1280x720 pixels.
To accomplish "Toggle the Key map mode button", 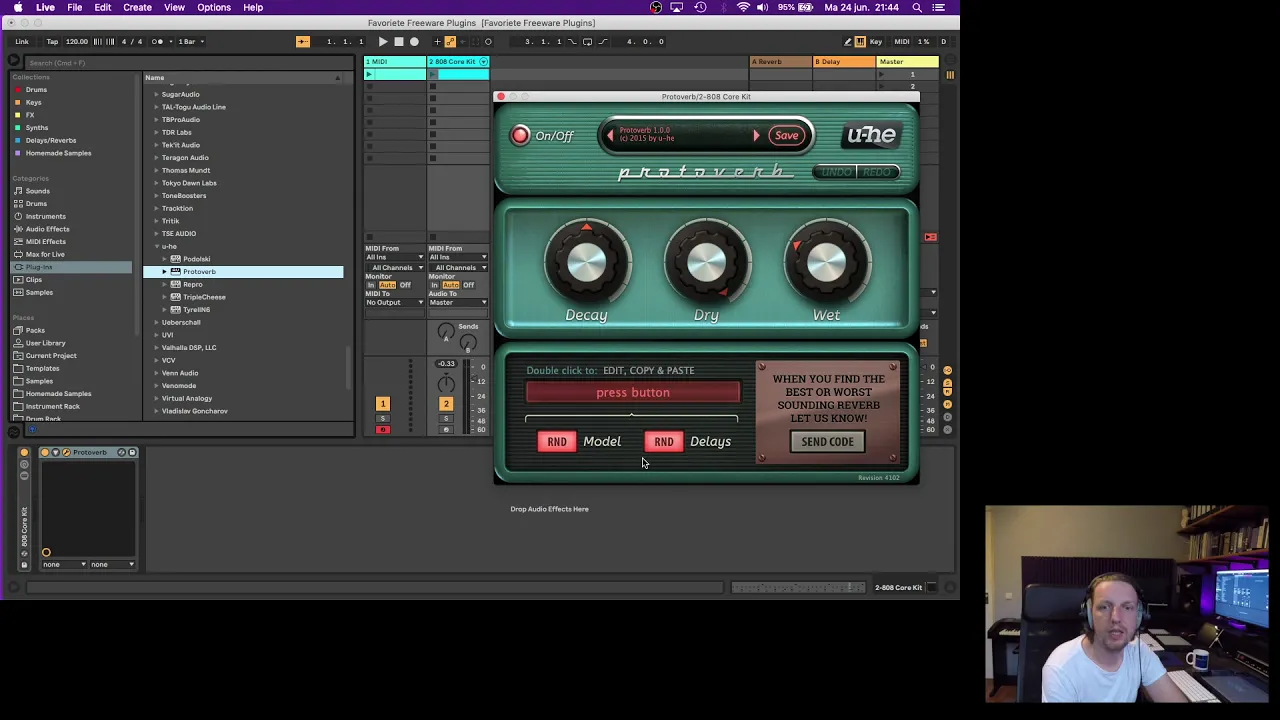I will tap(876, 41).
